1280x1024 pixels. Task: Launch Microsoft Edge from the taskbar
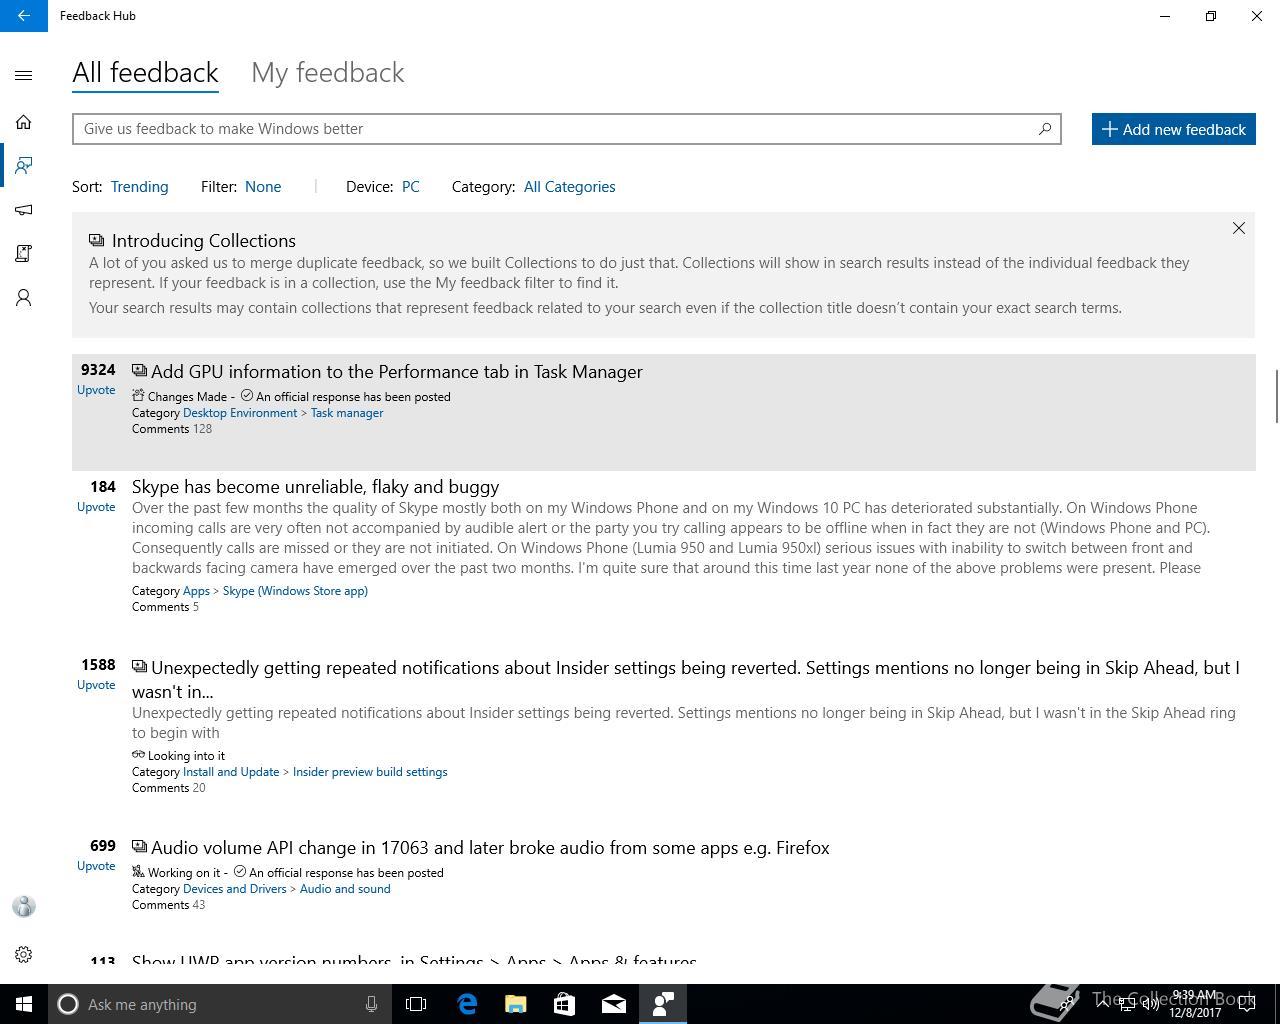coord(467,1004)
